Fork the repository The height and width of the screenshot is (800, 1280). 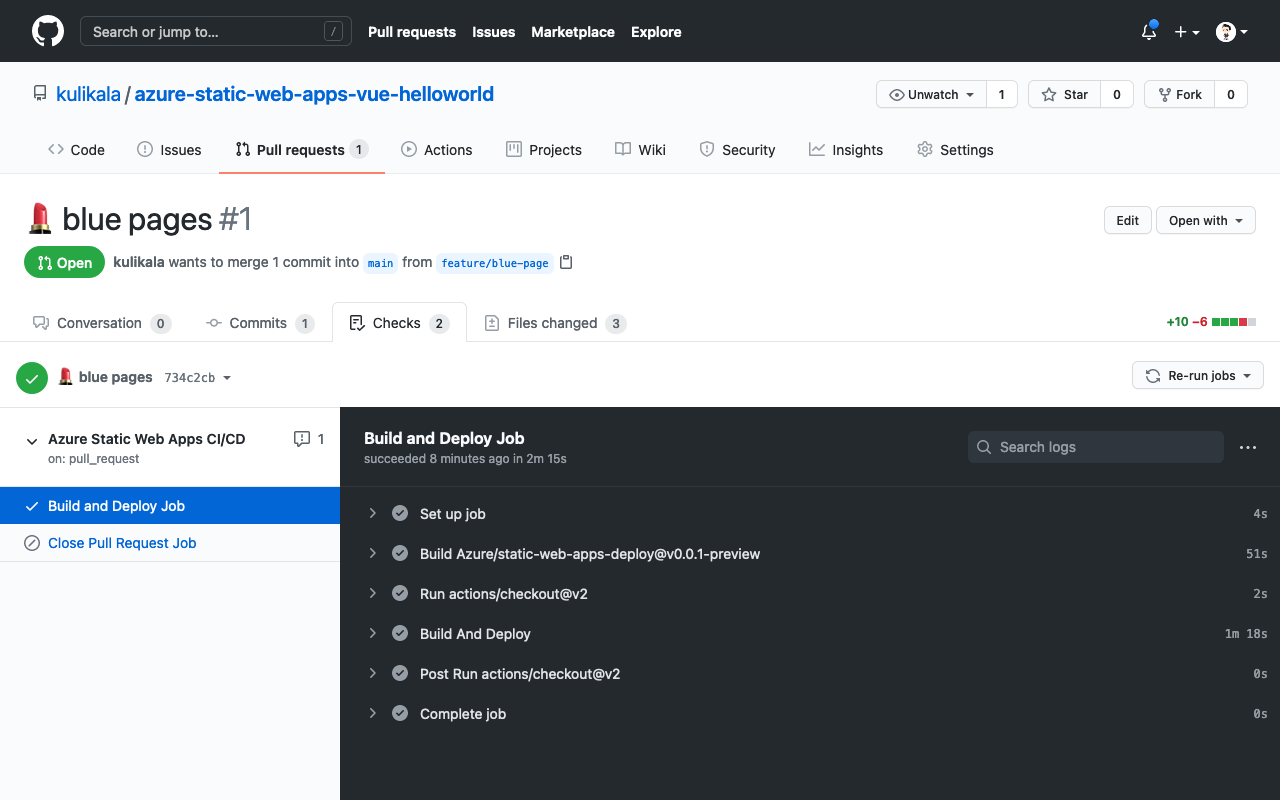(x=1180, y=94)
